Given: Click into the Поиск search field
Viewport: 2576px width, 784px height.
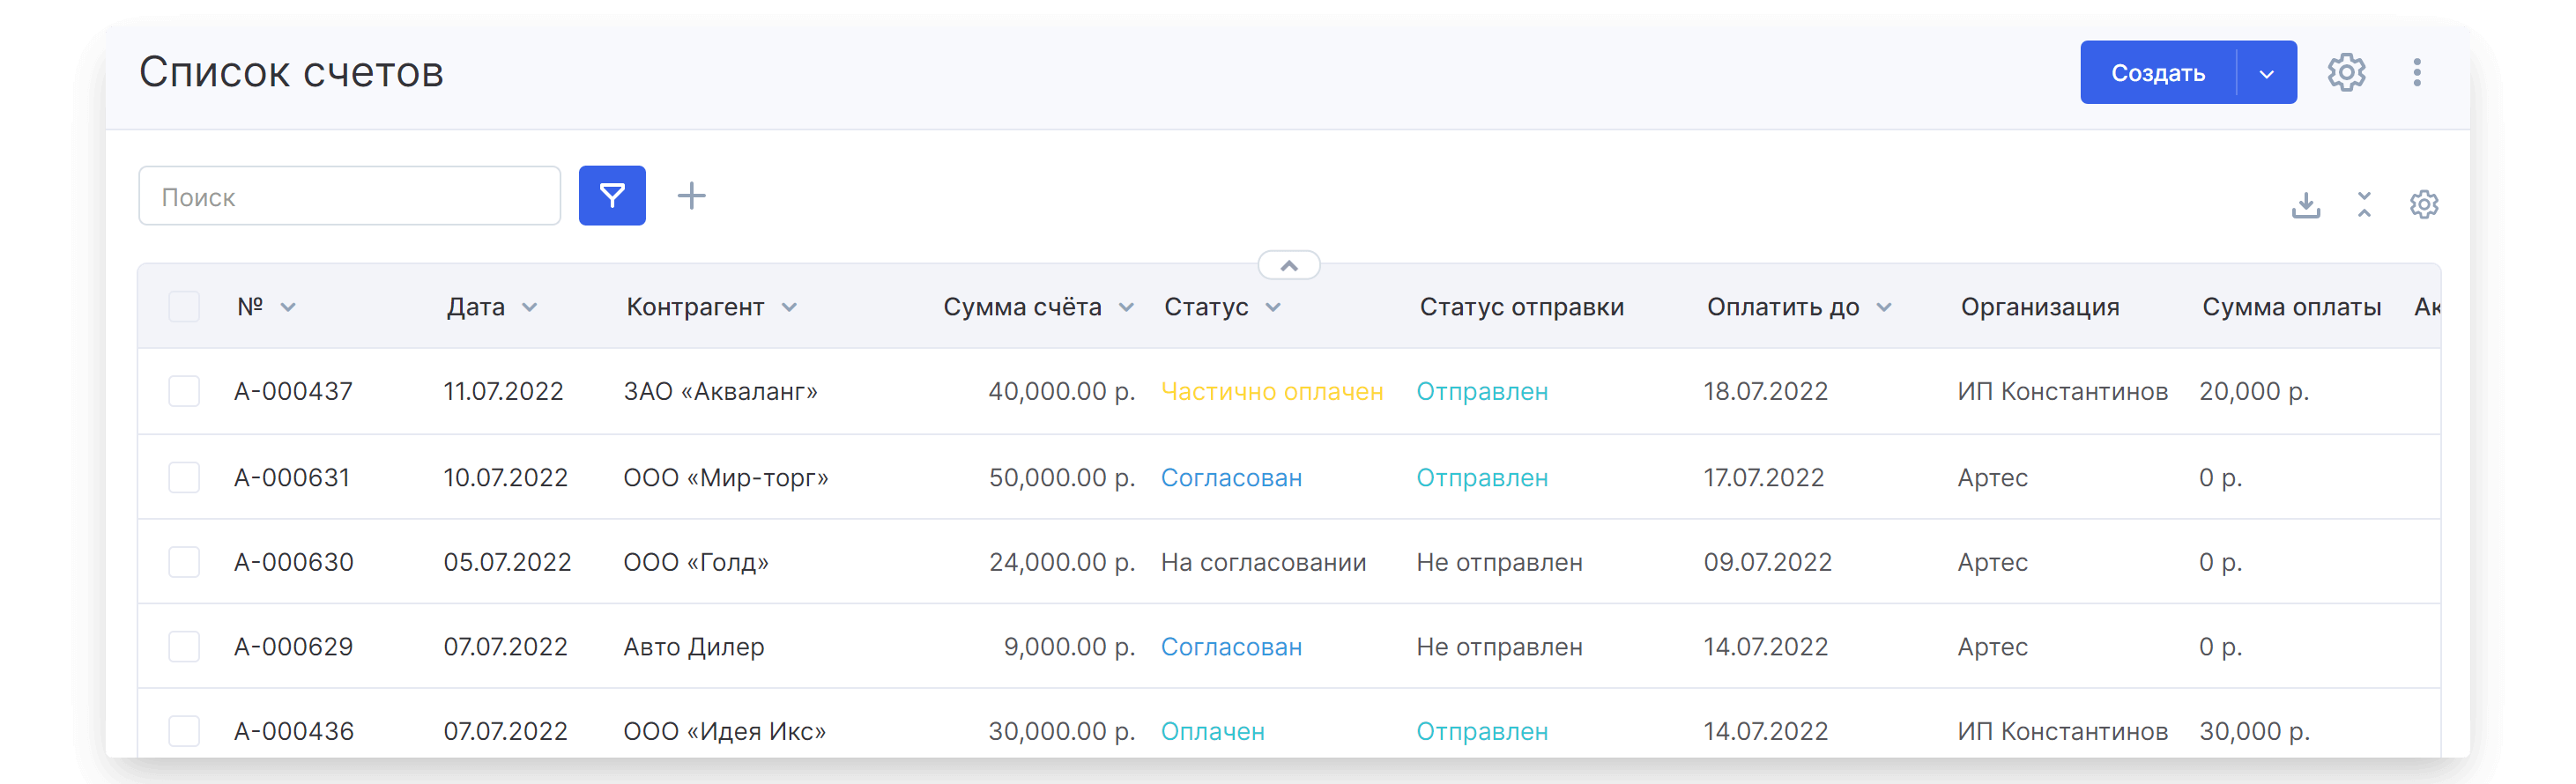Looking at the screenshot, I should click(349, 197).
